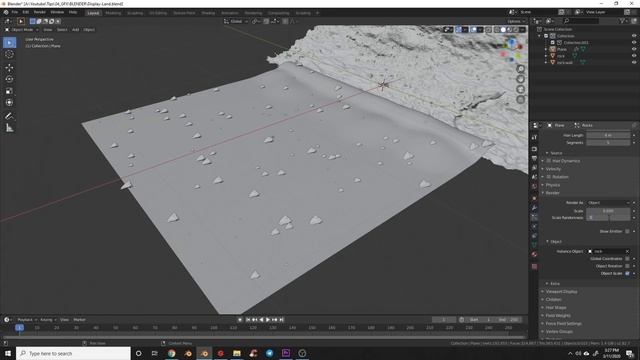Select the Scale tool
640x360 pixels.
[9, 91]
